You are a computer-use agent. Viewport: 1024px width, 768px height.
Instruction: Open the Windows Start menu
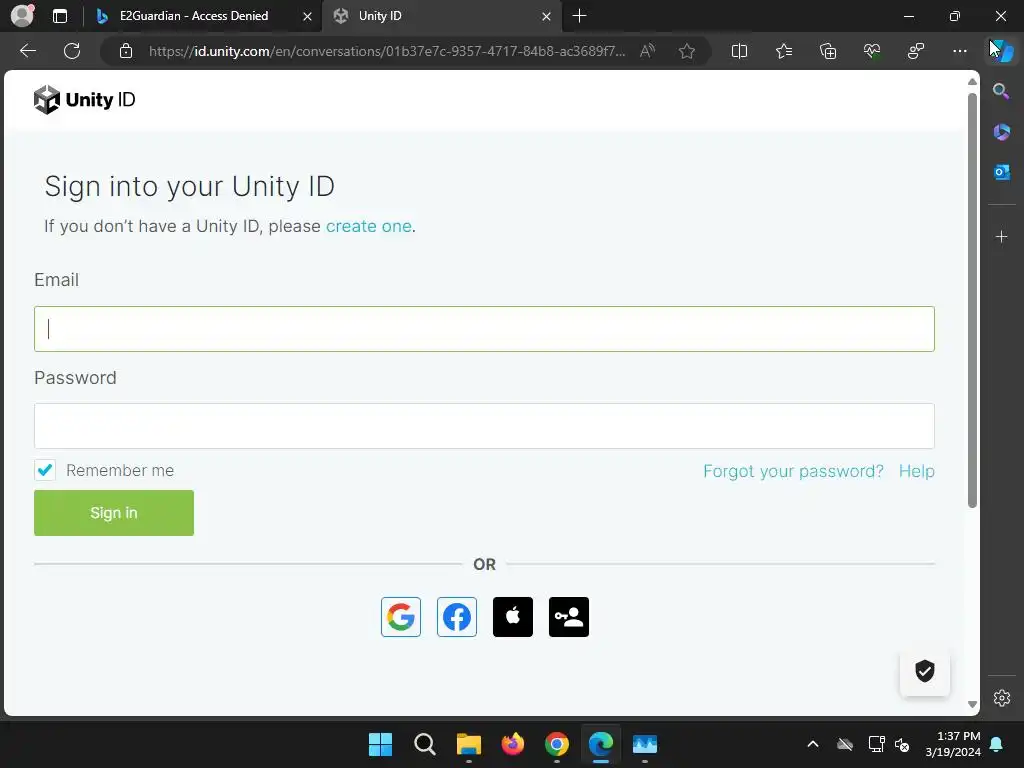380,744
